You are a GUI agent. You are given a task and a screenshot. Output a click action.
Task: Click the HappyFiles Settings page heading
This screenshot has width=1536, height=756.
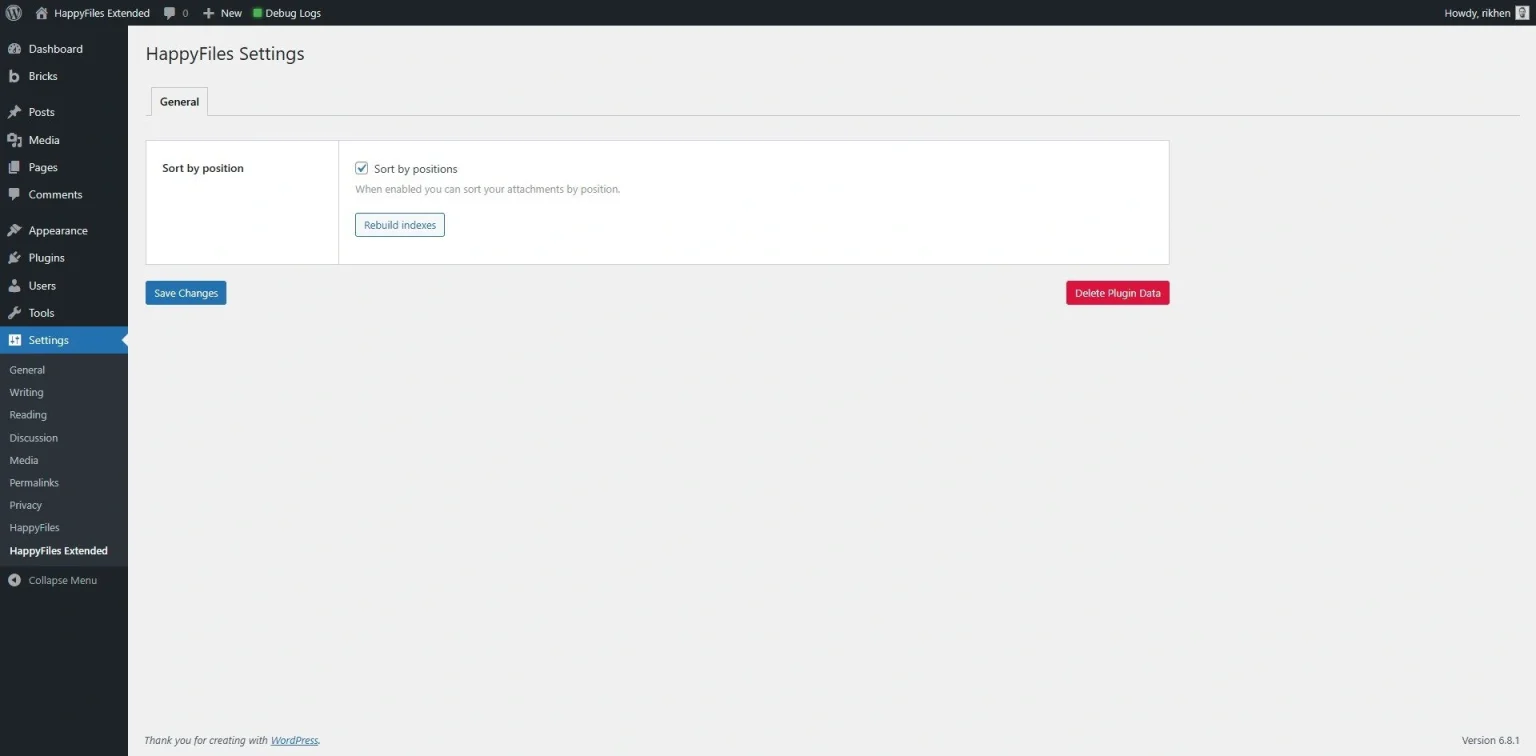(x=225, y=54)
